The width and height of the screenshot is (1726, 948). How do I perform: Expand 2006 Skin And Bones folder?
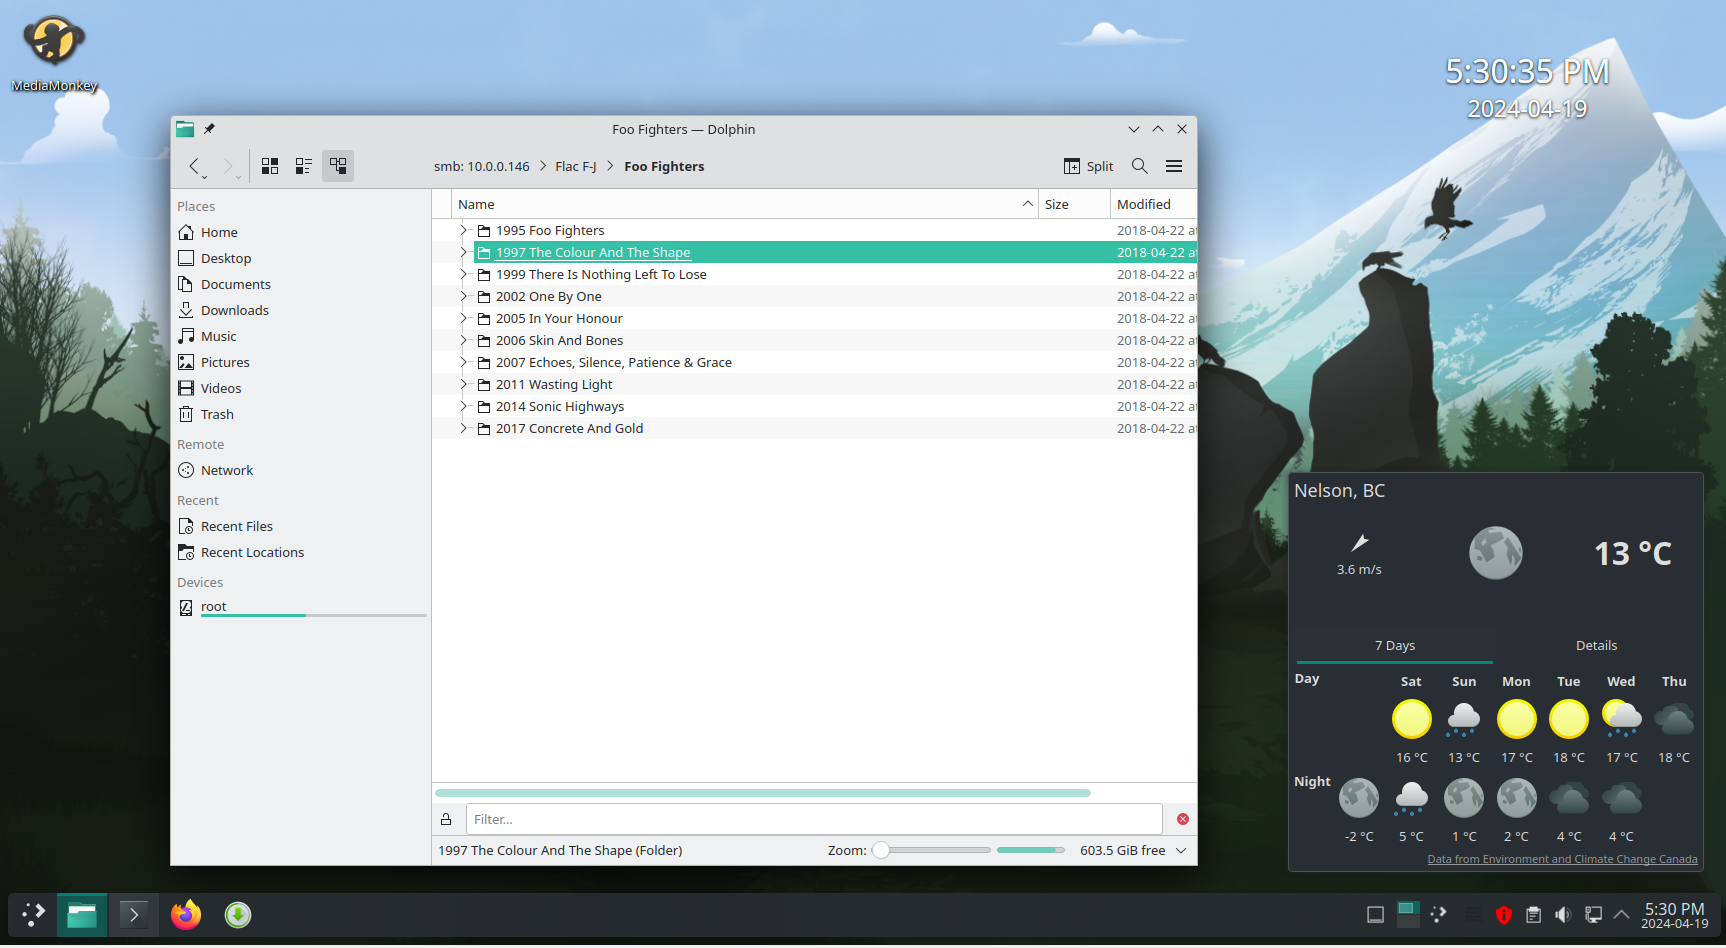(x=463, y=340)
